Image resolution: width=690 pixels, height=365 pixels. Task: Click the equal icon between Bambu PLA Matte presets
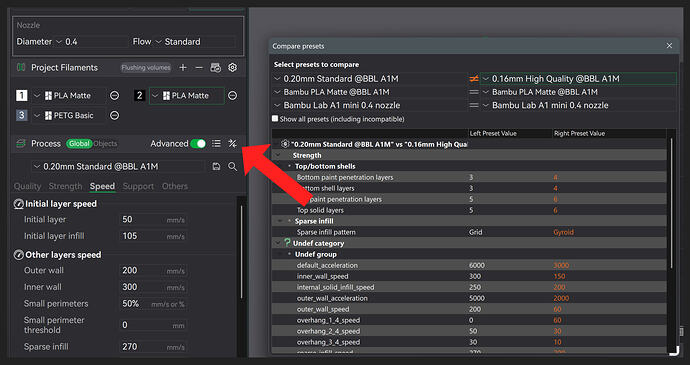pyautogui.click(x=473, y=92)
